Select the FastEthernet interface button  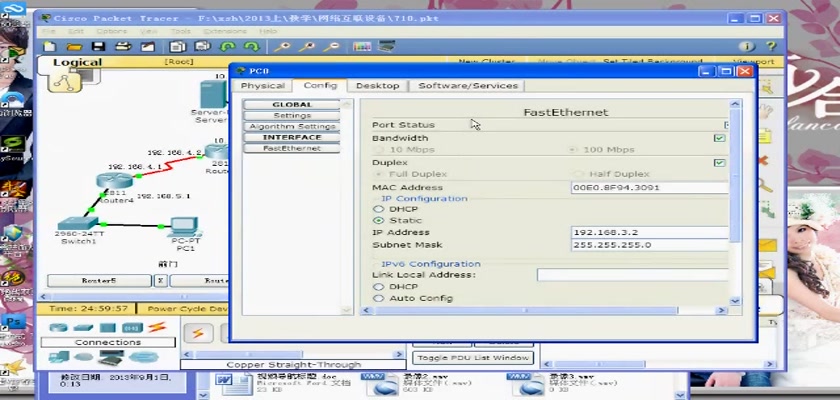click(x=292, y=148)
